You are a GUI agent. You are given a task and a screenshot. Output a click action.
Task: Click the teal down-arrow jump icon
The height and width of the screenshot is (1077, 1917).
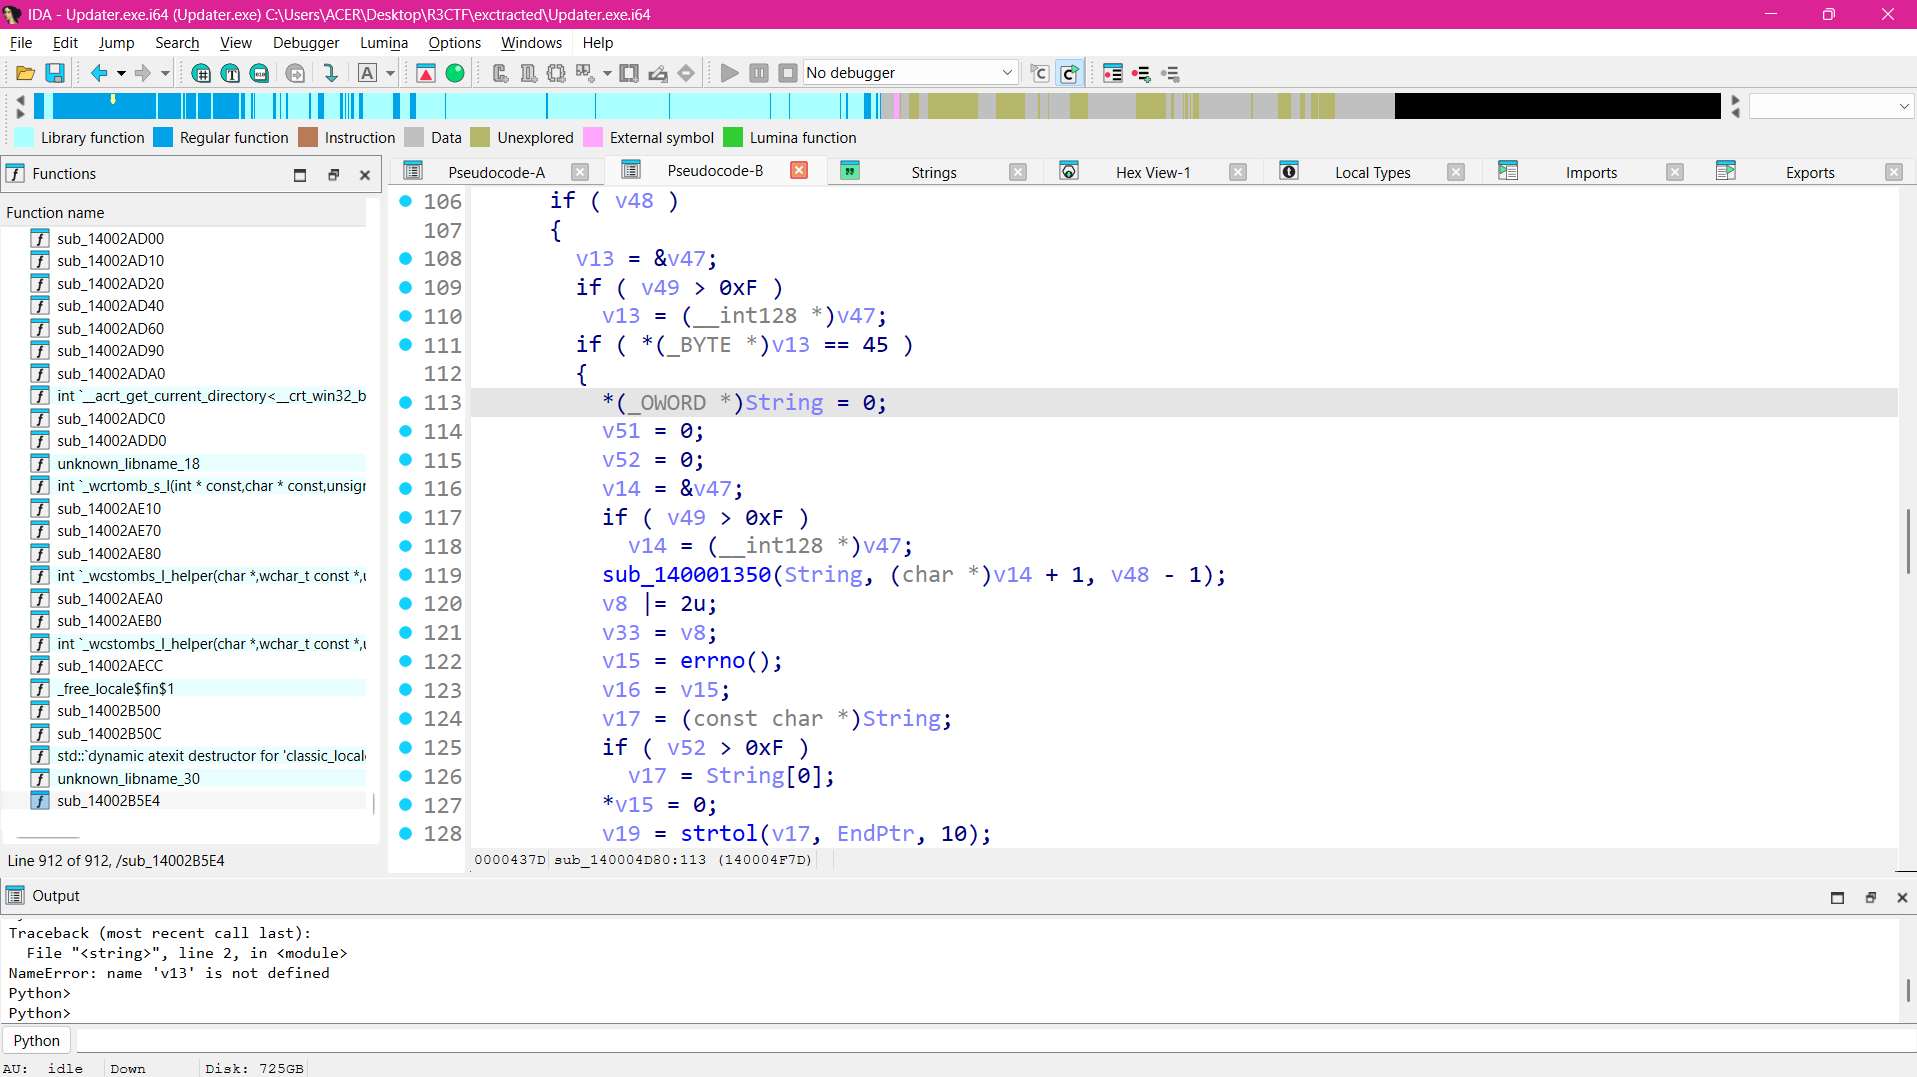pyautogui.click(x=330, y=73)
